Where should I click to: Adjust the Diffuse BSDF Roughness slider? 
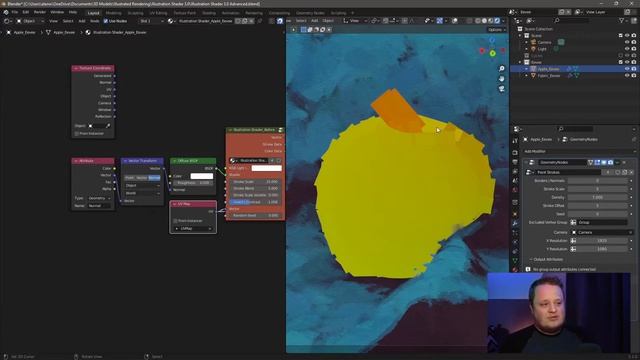[x=193, y=183]
